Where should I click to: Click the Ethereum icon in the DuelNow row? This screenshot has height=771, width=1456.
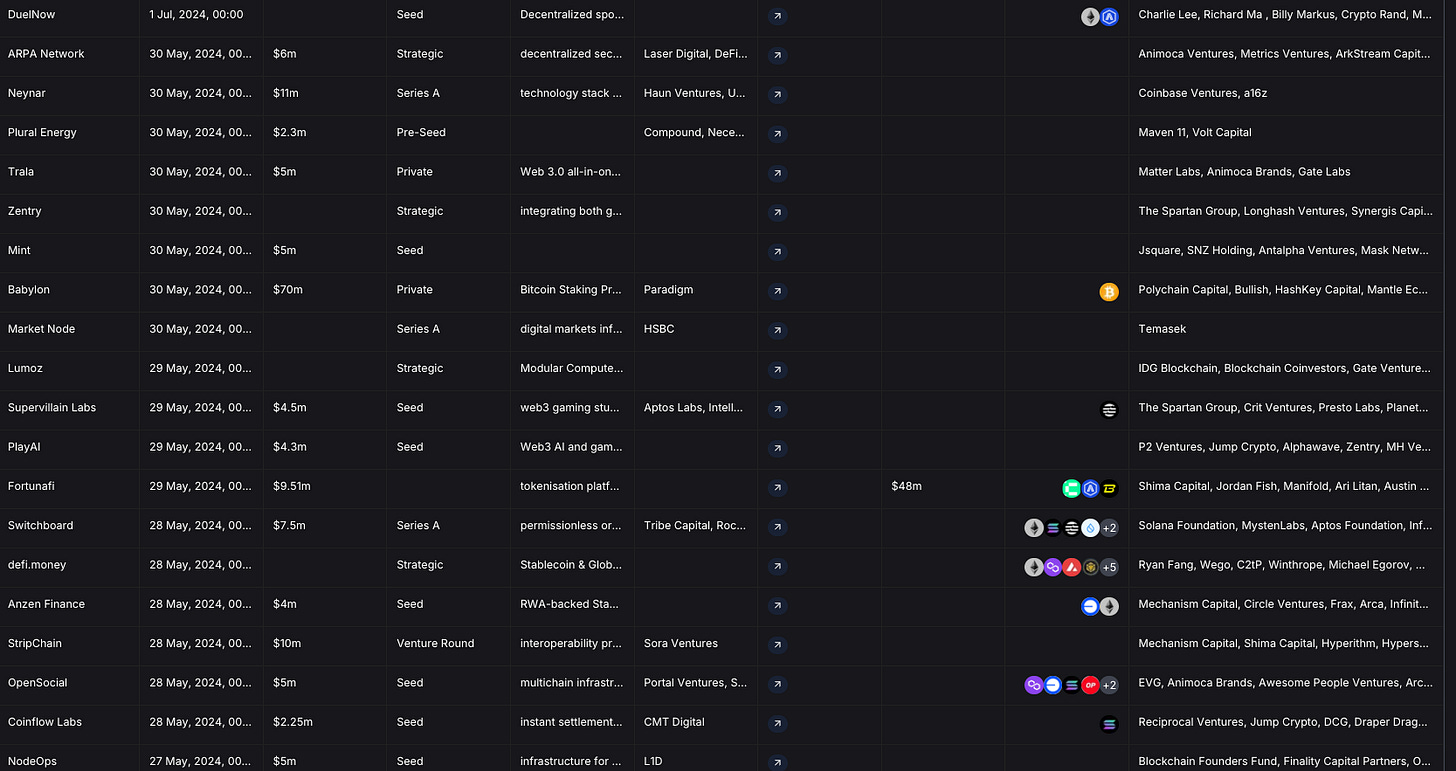coord(1090,17)
